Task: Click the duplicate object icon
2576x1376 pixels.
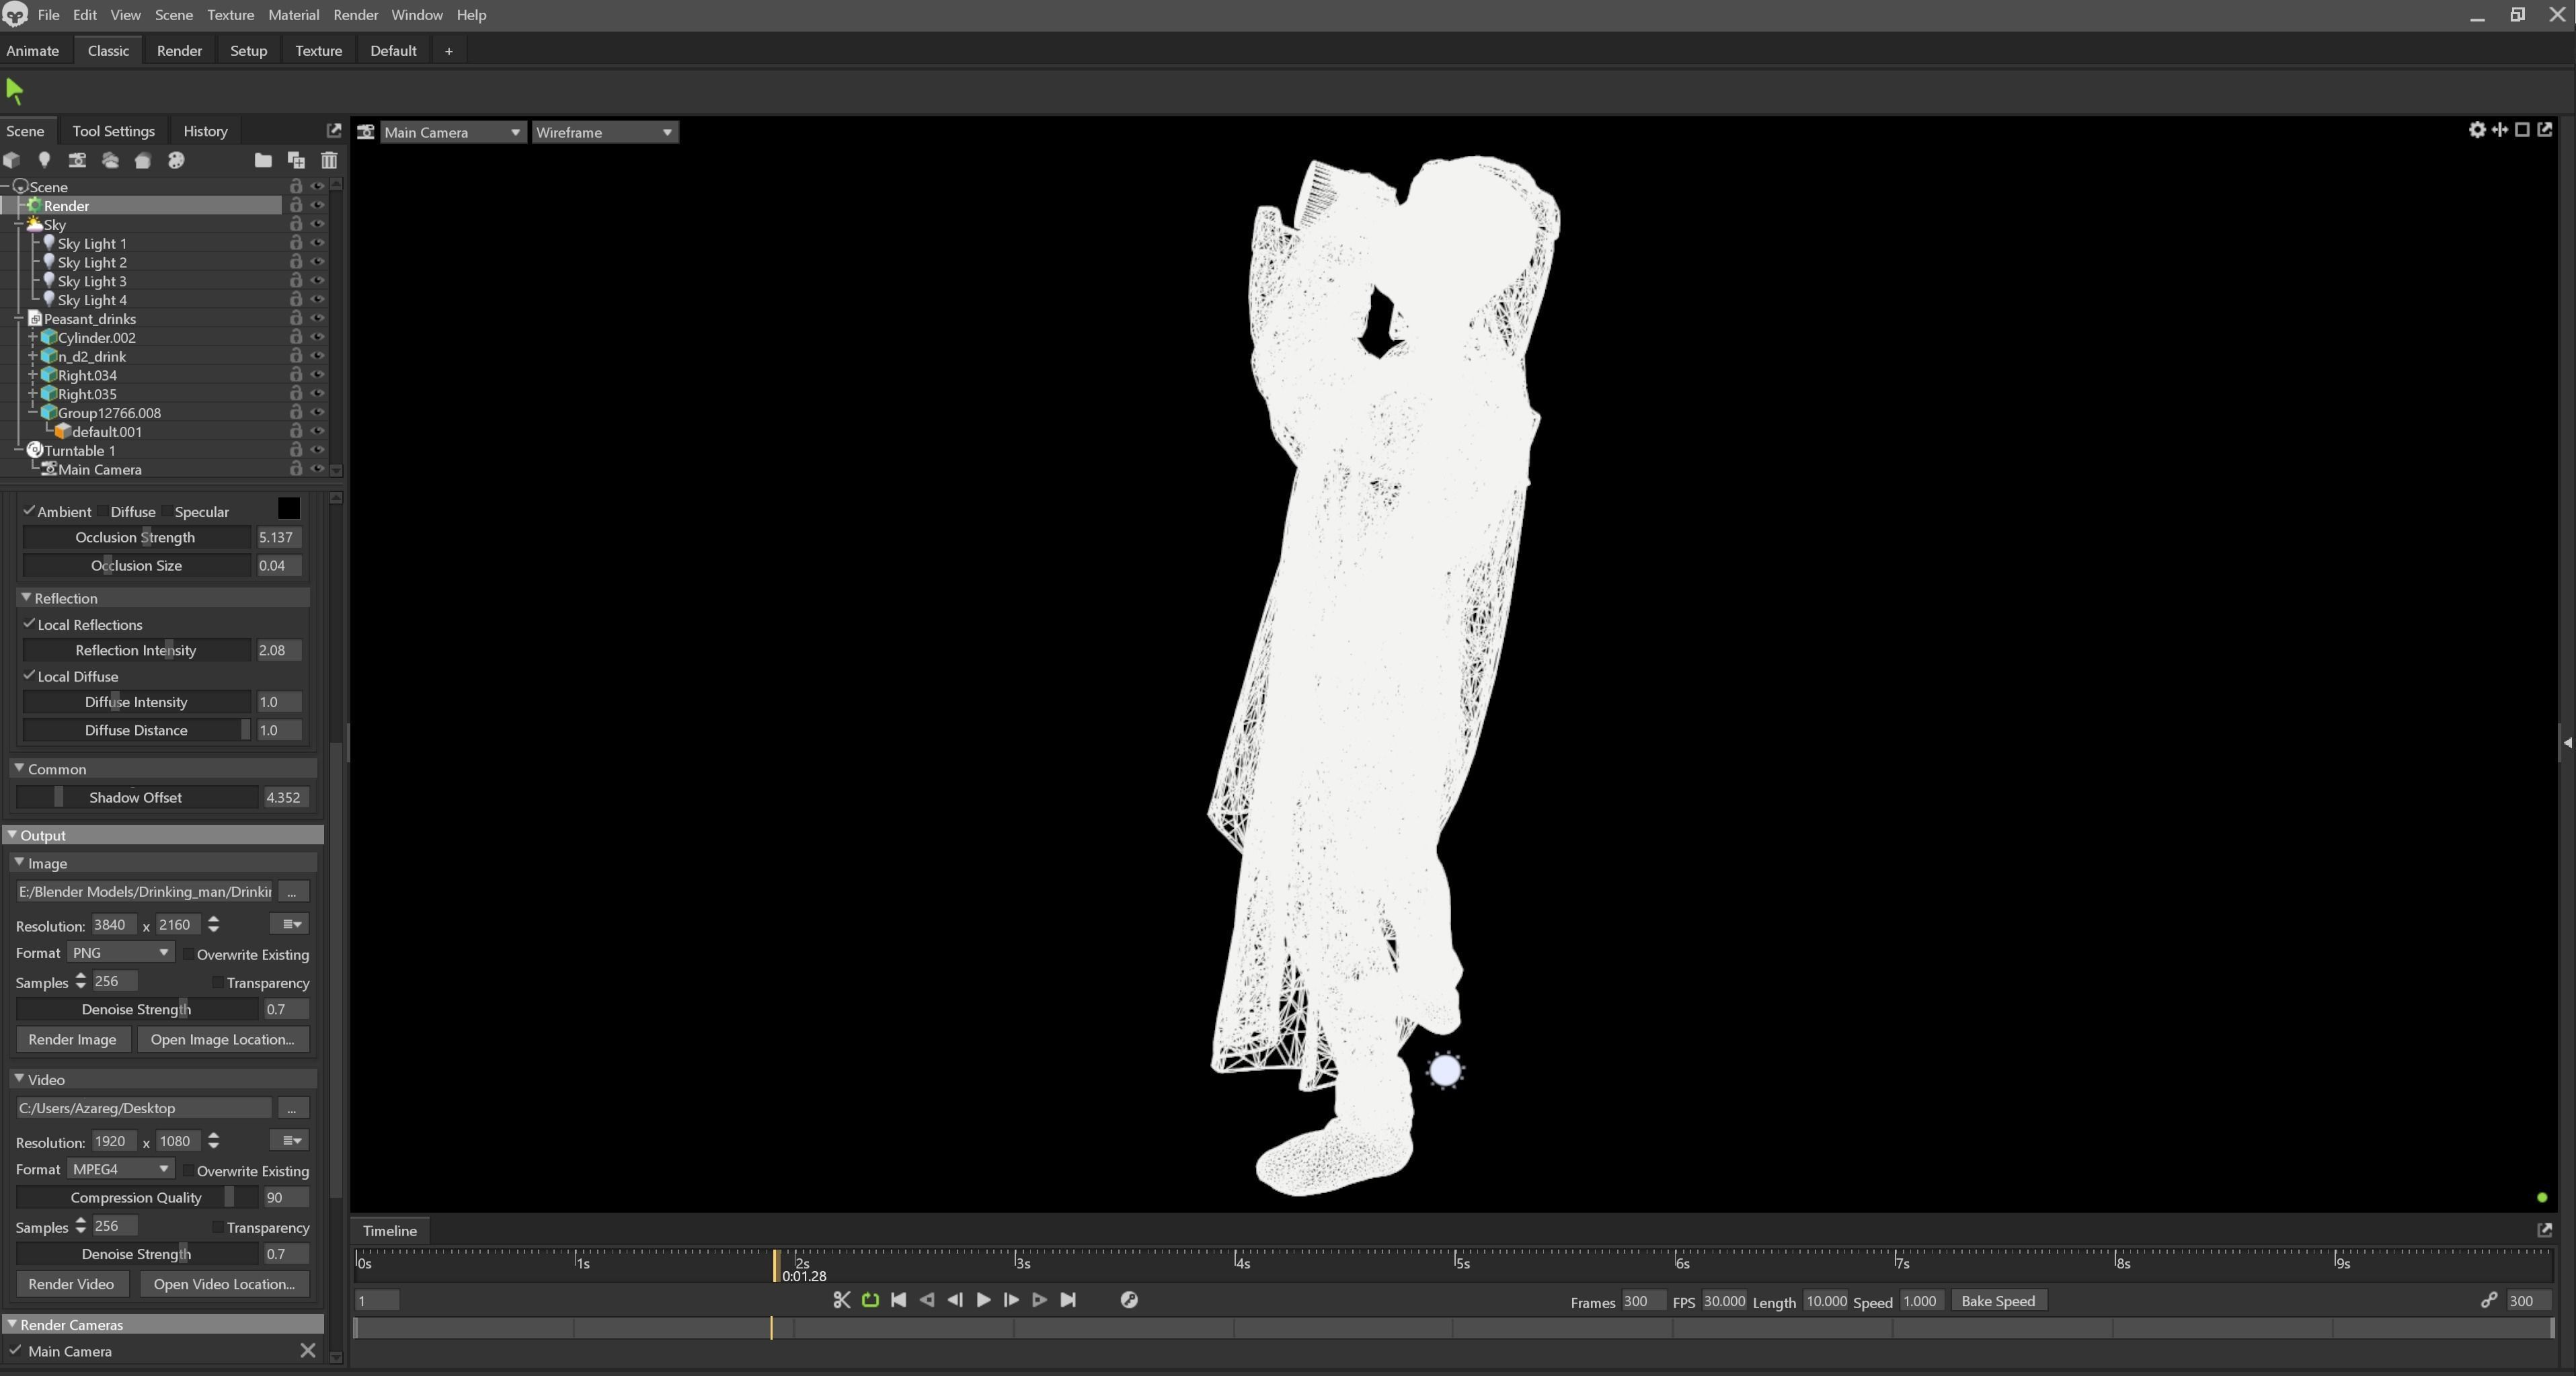Action: [296, 160]
